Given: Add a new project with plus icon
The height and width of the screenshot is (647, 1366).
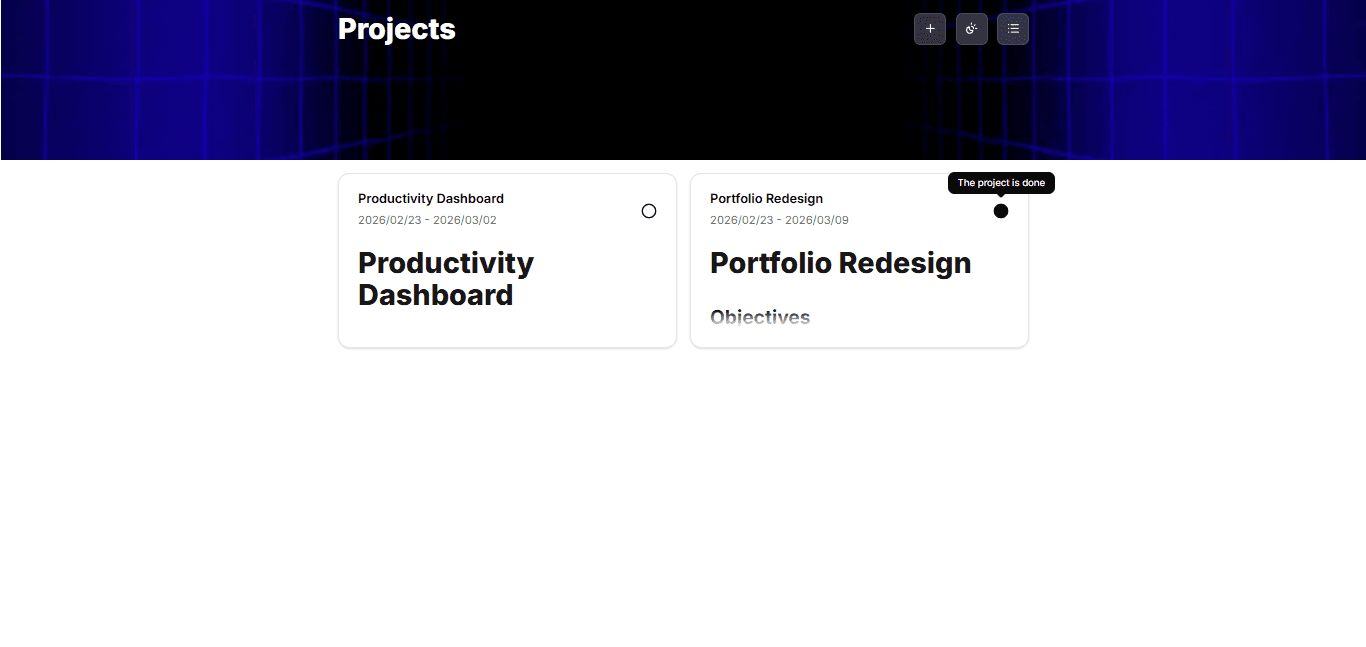Looking at the screenshot, I should [x=930, y=29].
